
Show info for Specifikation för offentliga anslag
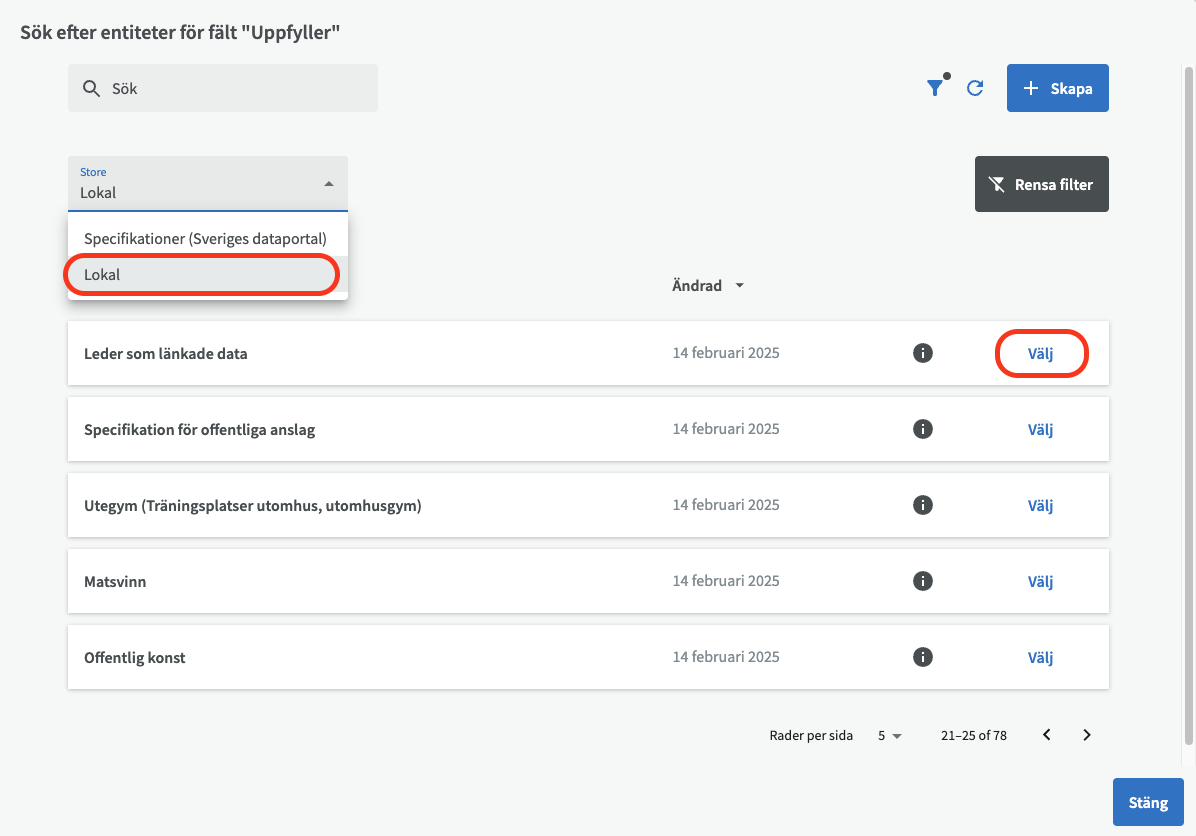point(923,429)
